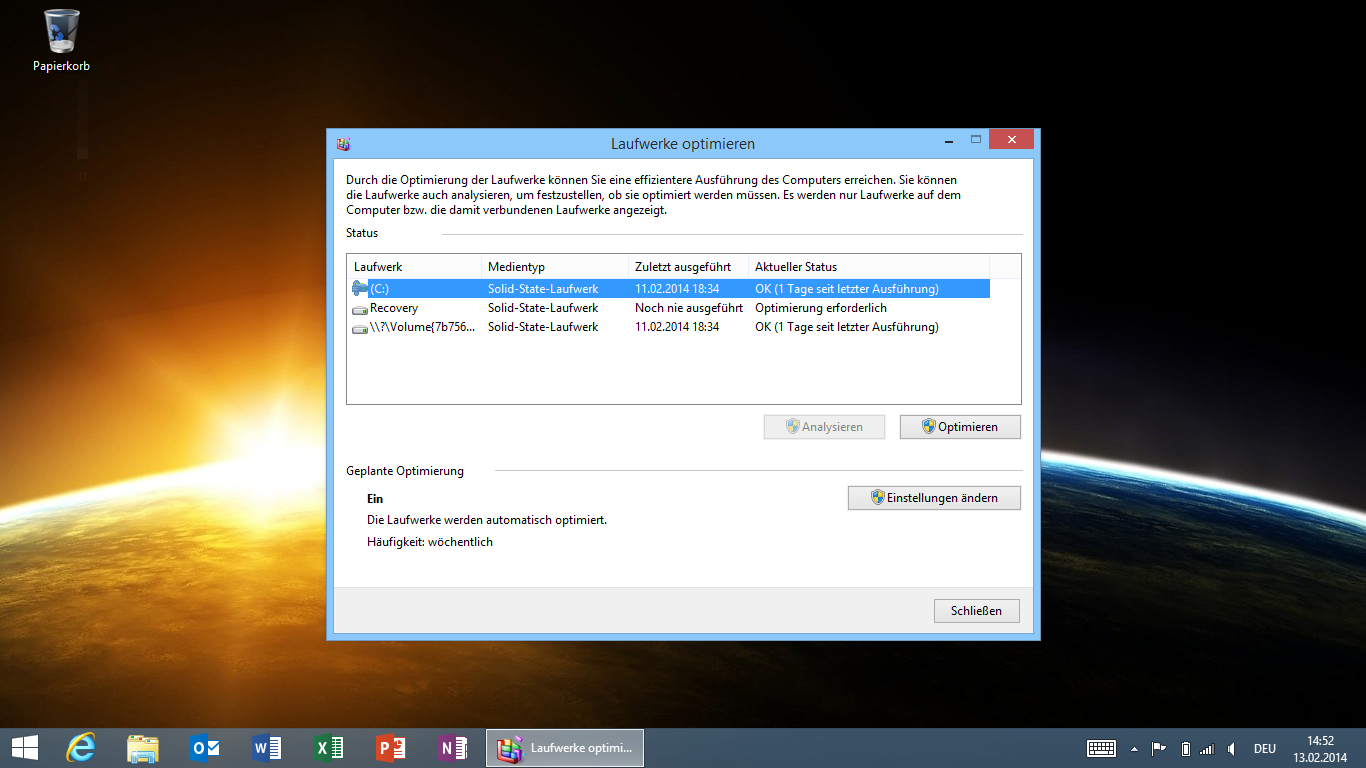Maximize the Laufwerke optimieren window
The image size is (1366, 768).
coord(975,139)
